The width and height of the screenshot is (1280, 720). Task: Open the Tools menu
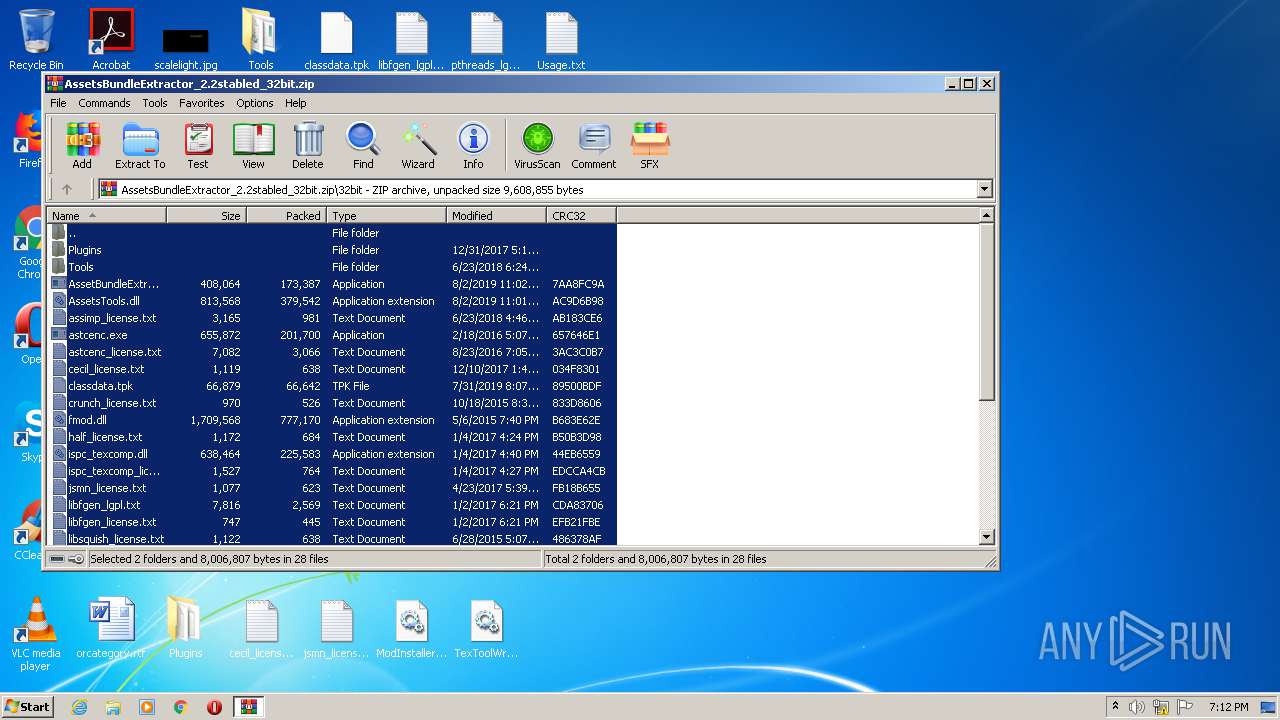[x=155, y=103]
